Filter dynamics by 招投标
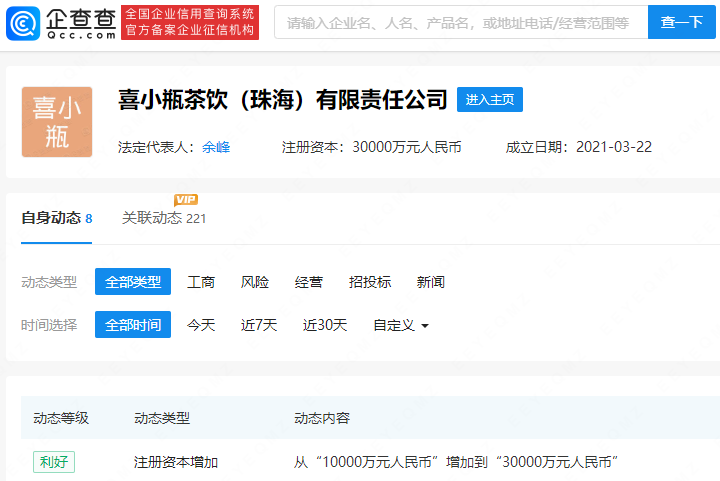This screenshot has height=481, width=720. [x=370, y=282]
